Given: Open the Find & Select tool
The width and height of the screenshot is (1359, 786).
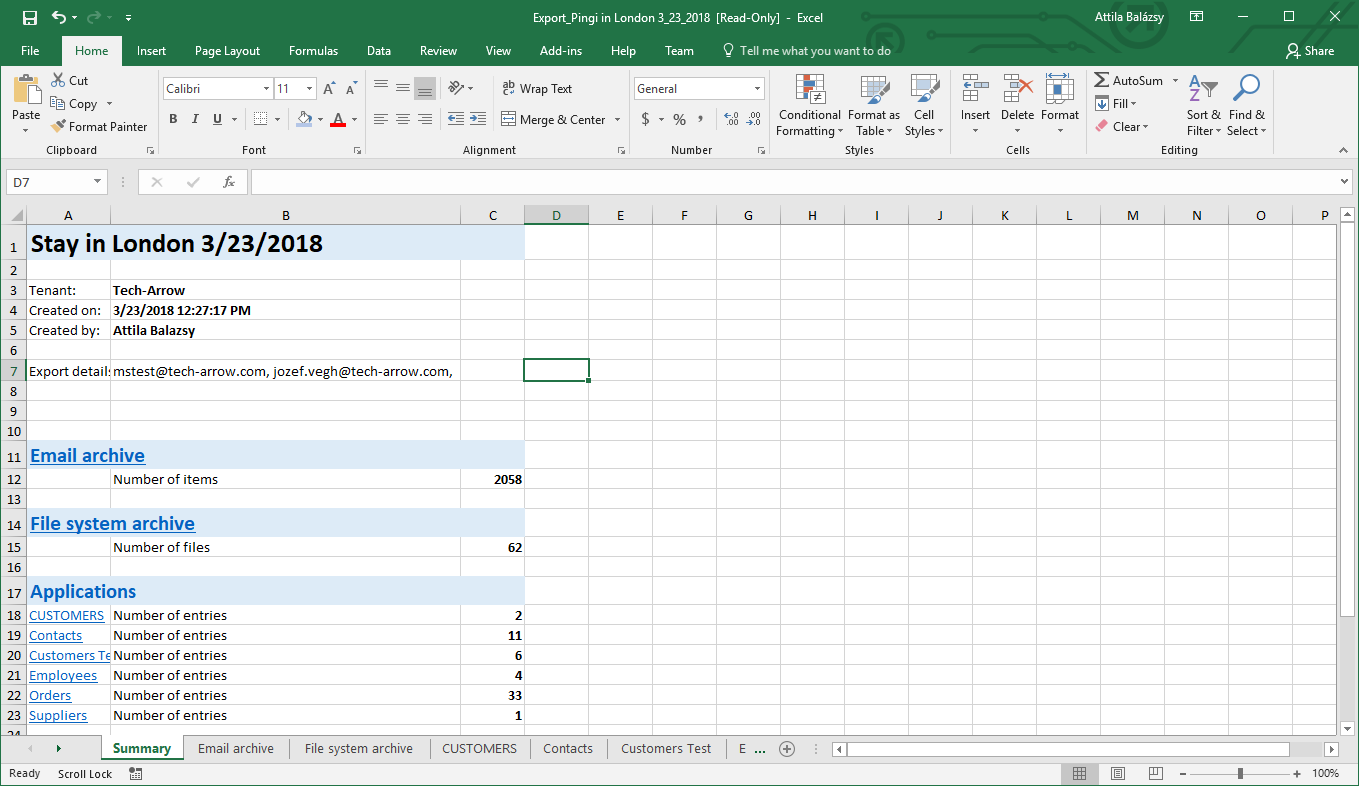Looking at the screenshot, I should pyautogui.click(x=1246, y=106).
